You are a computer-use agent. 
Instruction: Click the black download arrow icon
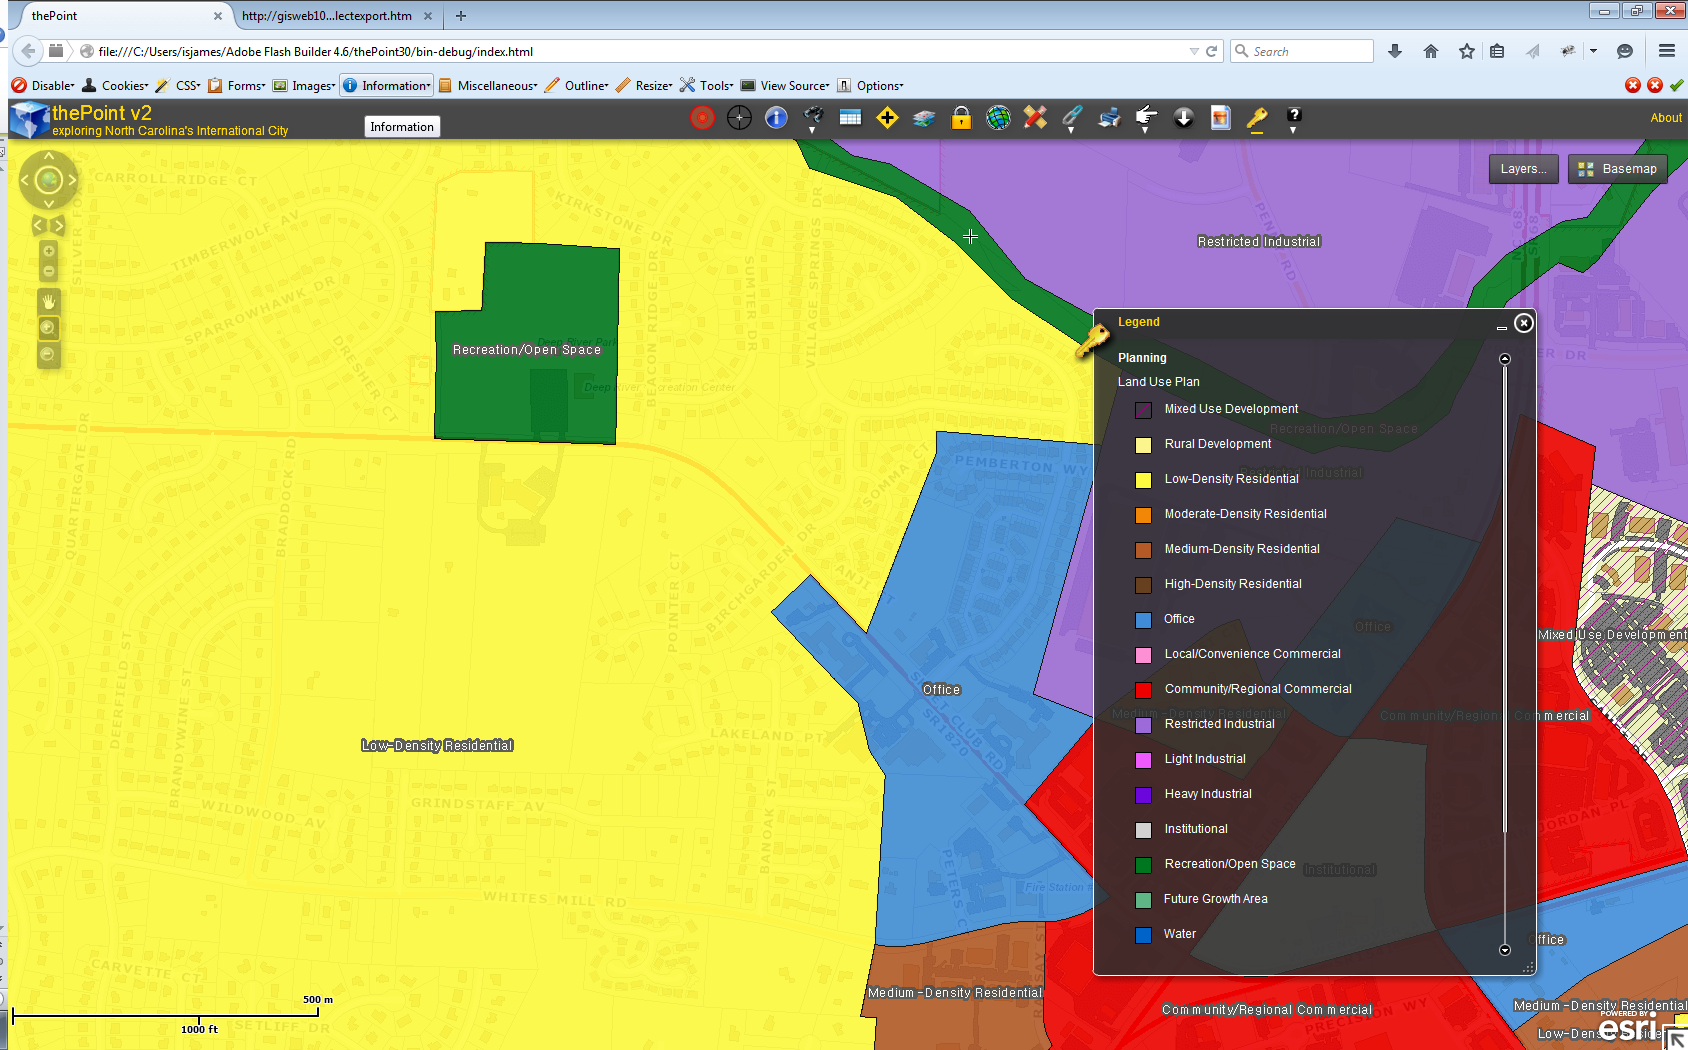(x=1183, y=118)
